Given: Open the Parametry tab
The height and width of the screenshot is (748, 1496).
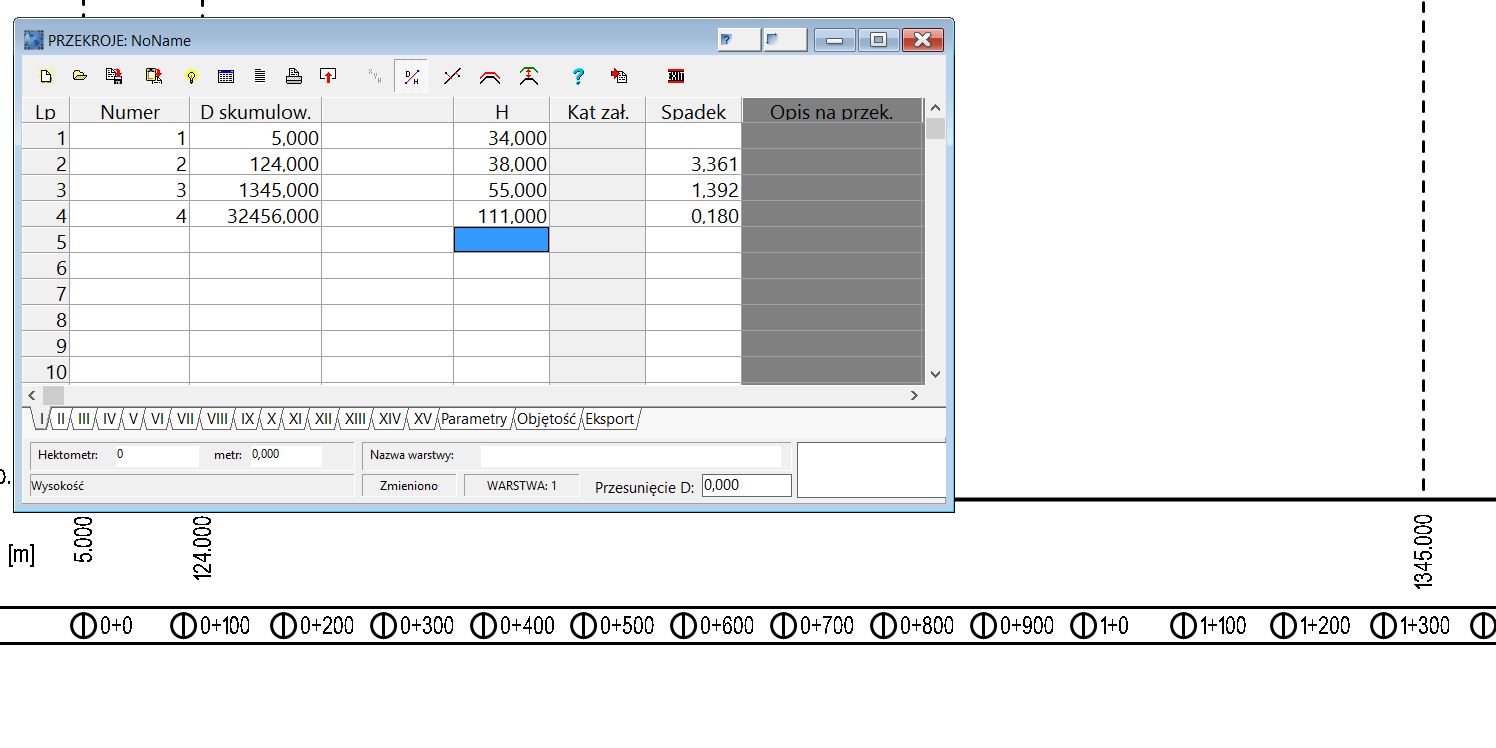Looking at the screenshot, I should click(474, 419).
